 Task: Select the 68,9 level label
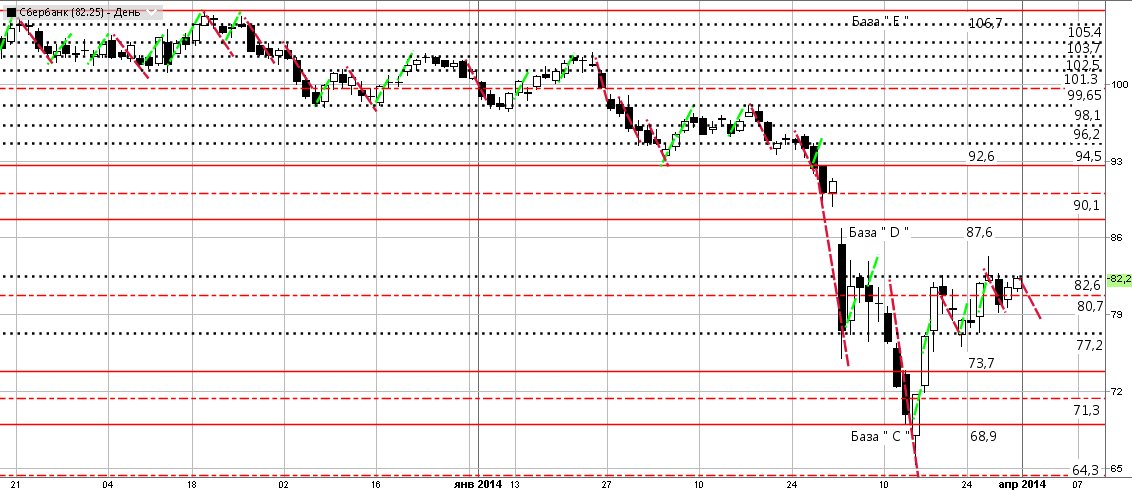[x=984, y=437]
